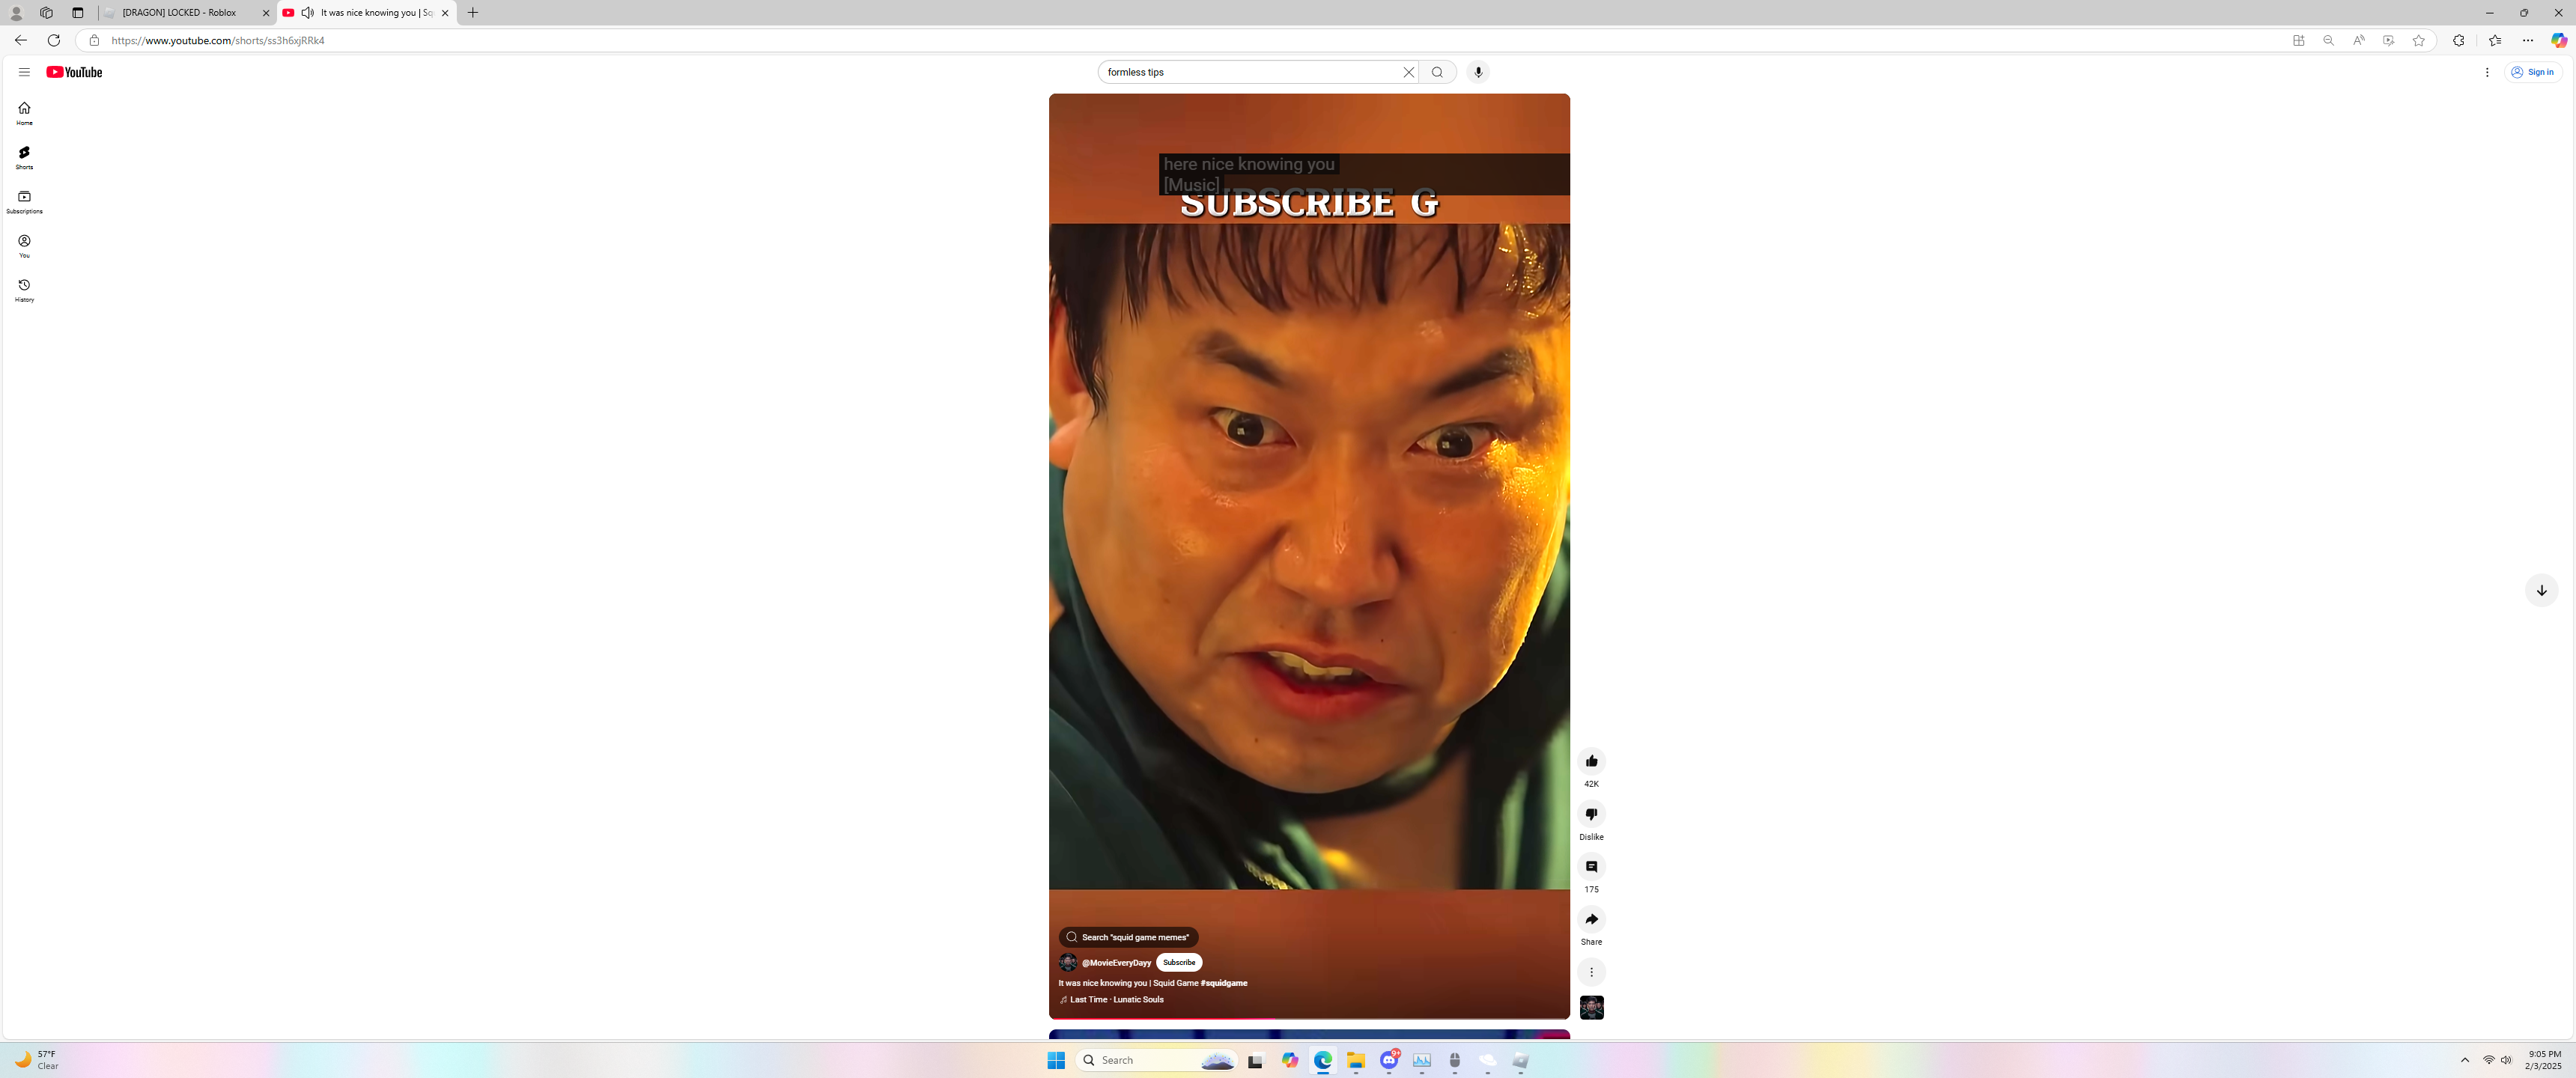Like the Short with thumbs up
Image resolution: width=2576 pixels, height=1078 pixels.
(x=1591, y=761)
